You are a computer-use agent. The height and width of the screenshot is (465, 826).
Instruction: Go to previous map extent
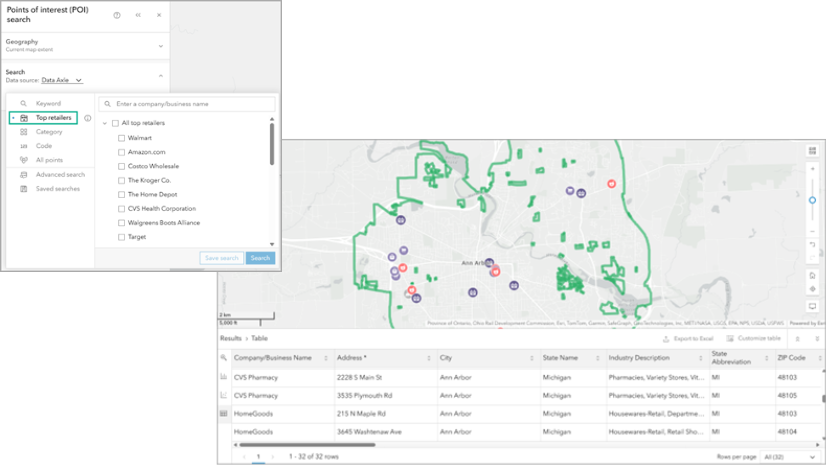coord(812,245)
